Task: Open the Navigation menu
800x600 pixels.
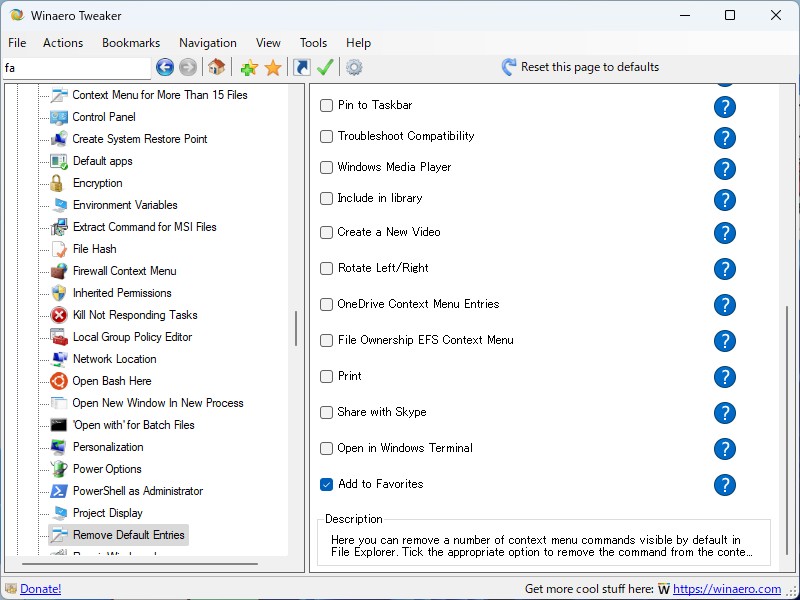Action: 208,43
